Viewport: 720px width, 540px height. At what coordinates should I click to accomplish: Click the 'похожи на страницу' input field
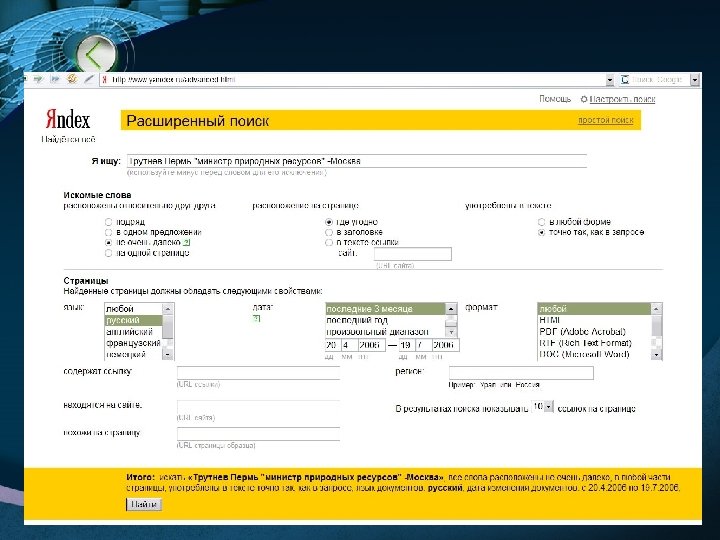click(259, 434)
